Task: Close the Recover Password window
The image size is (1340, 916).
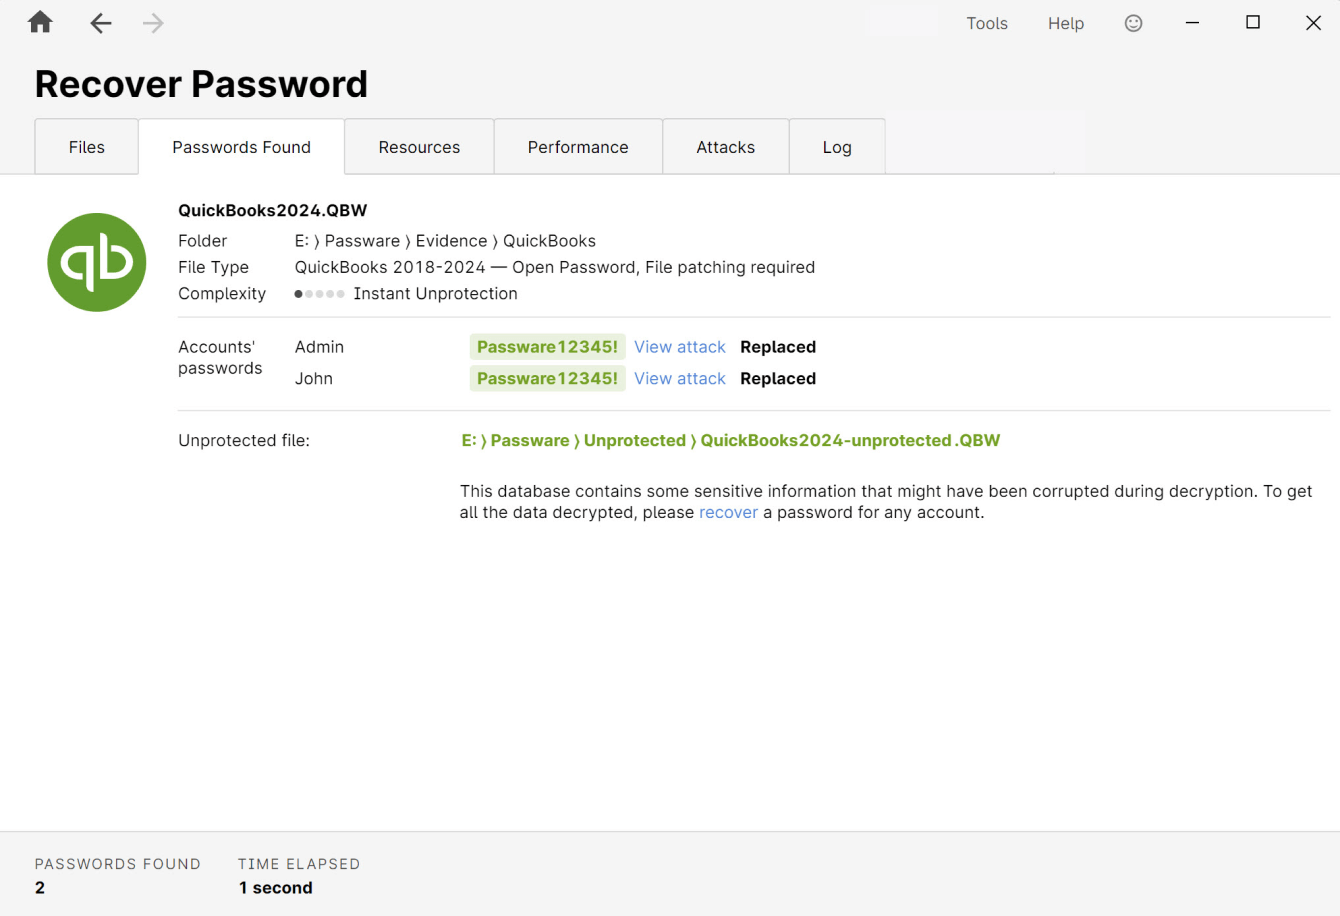Action: tap(1313, 23)
